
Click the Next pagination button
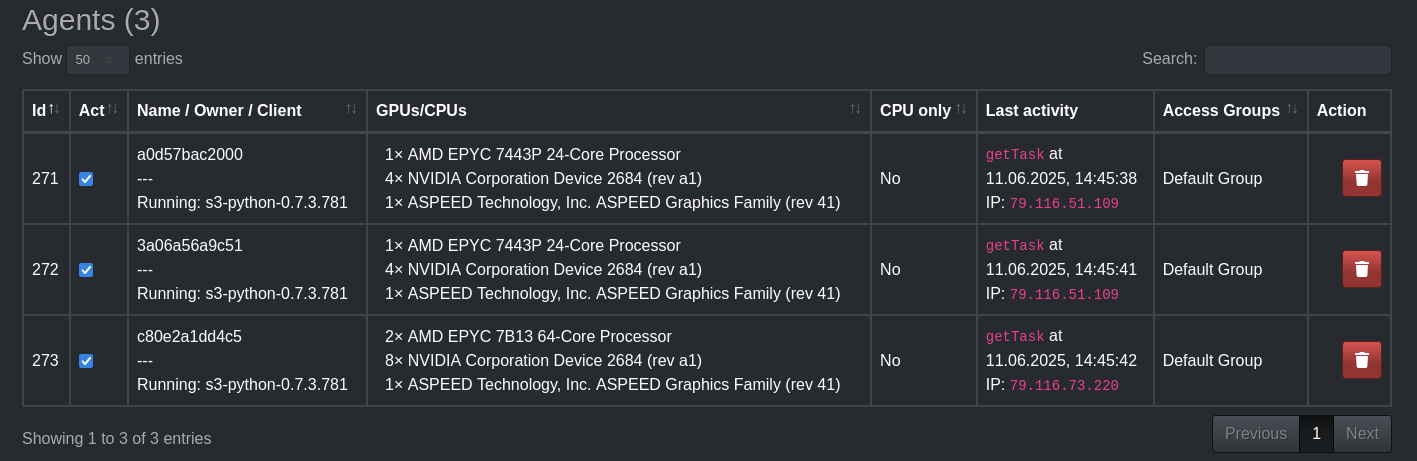tap(1362, 433)
